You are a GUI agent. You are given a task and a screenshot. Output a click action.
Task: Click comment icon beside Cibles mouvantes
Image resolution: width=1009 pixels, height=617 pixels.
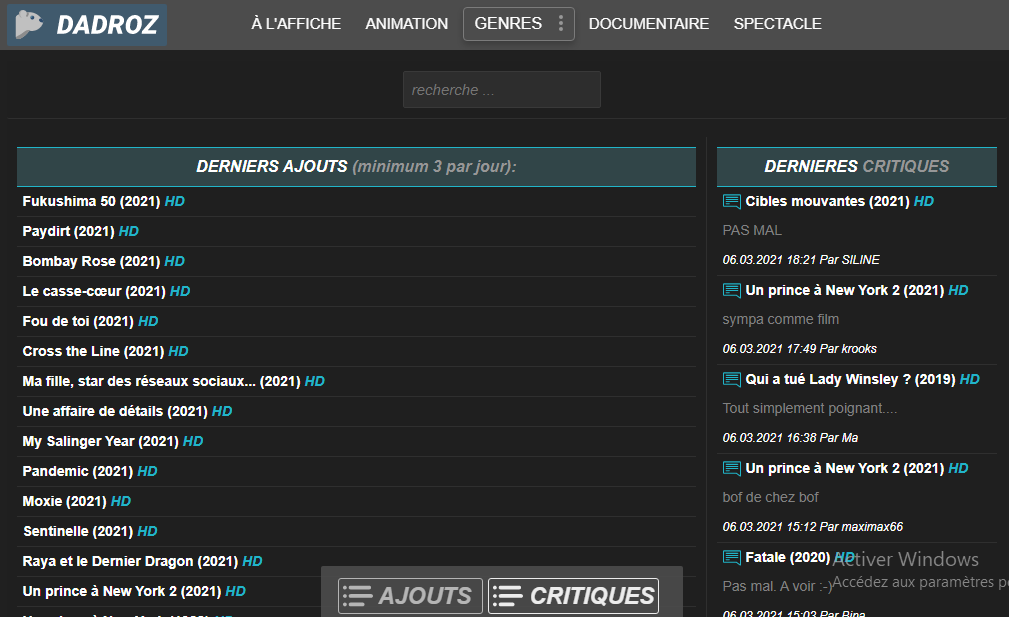point(732,201)
